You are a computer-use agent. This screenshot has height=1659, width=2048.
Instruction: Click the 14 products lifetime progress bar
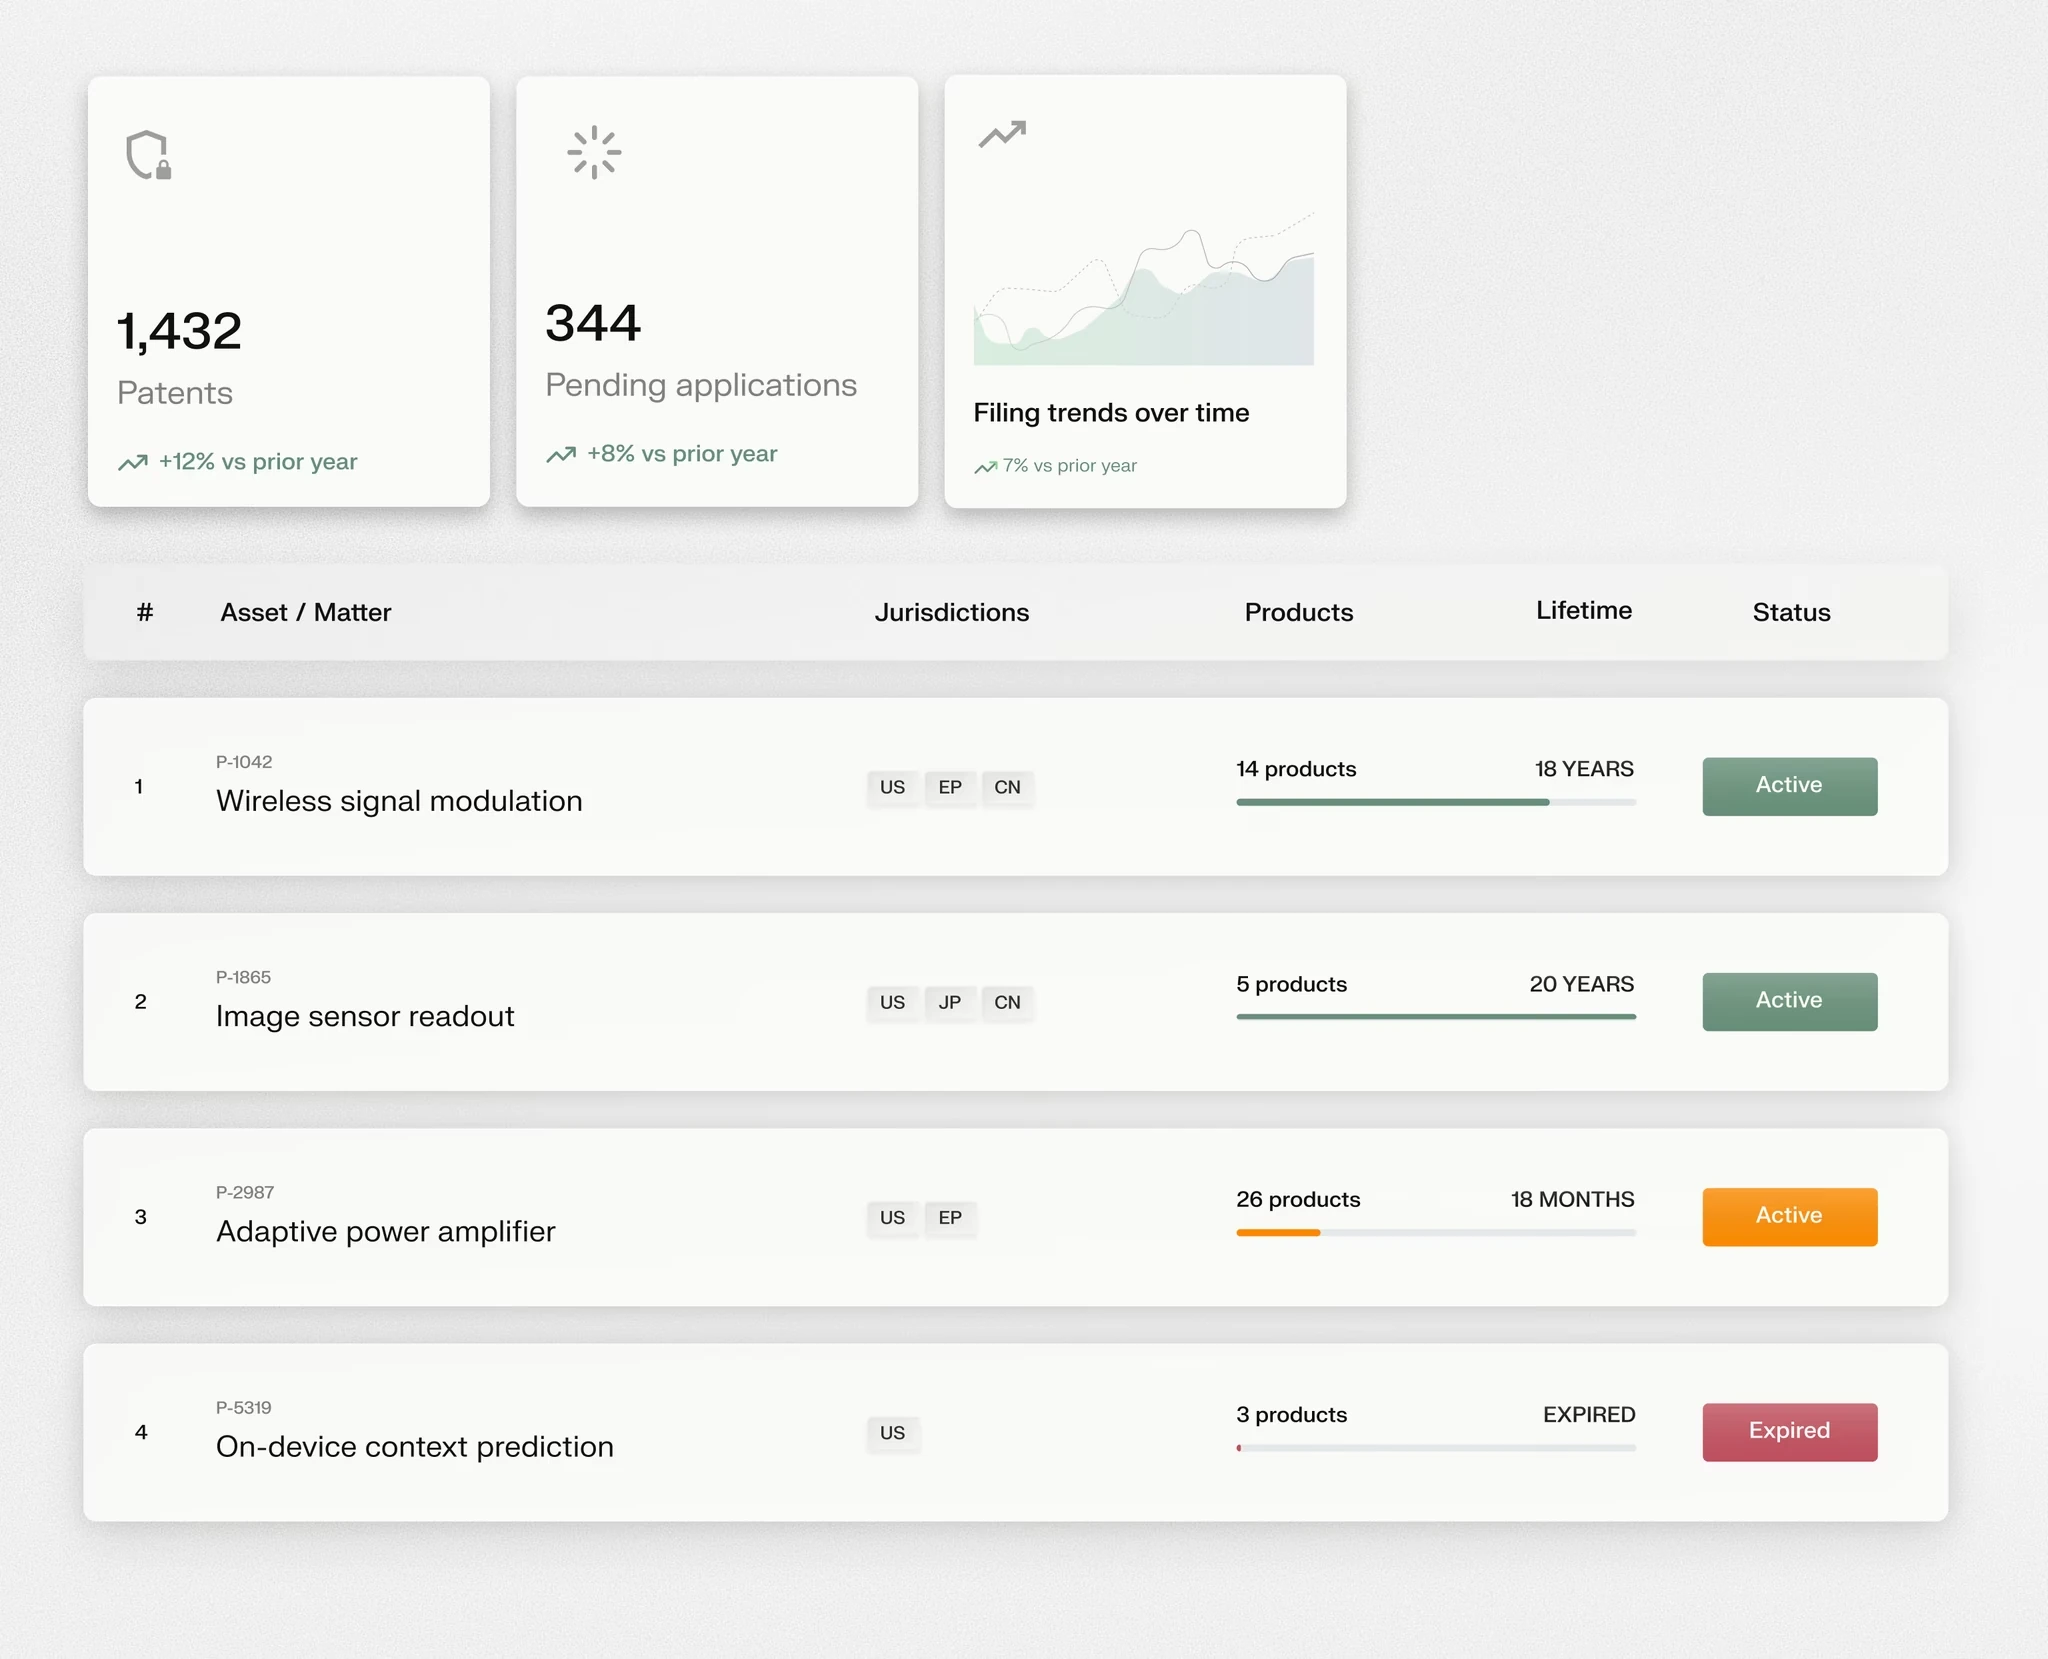click(x=1436, y=802)
